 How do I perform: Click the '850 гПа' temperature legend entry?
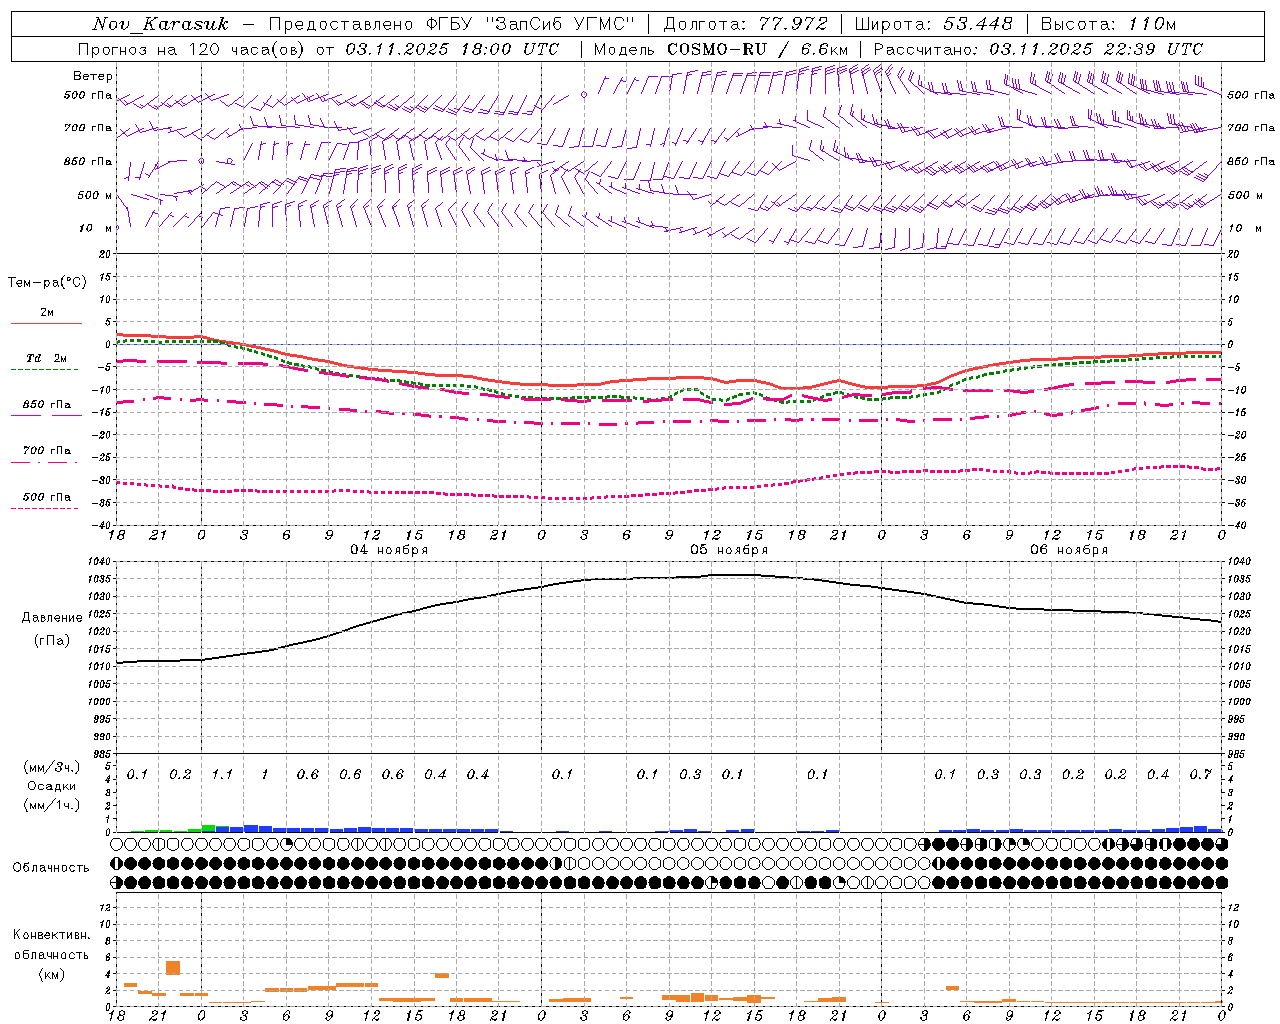click(x=47, y=405)
